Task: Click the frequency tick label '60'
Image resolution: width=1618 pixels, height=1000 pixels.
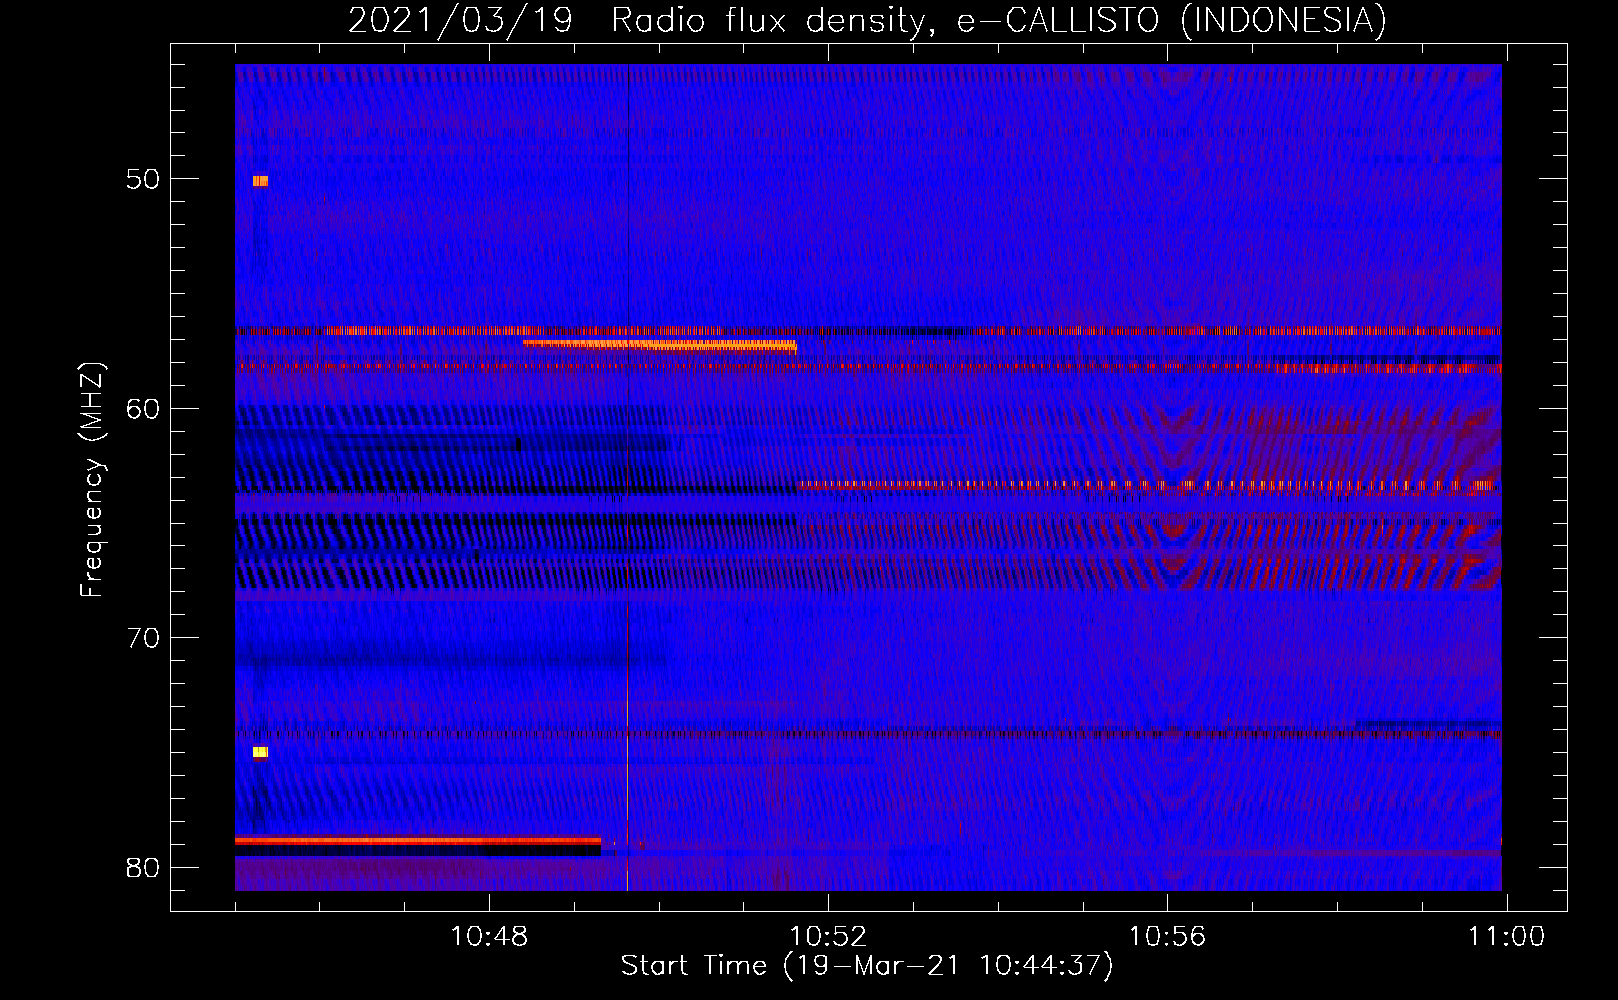Action: click(x=143, y=408)
